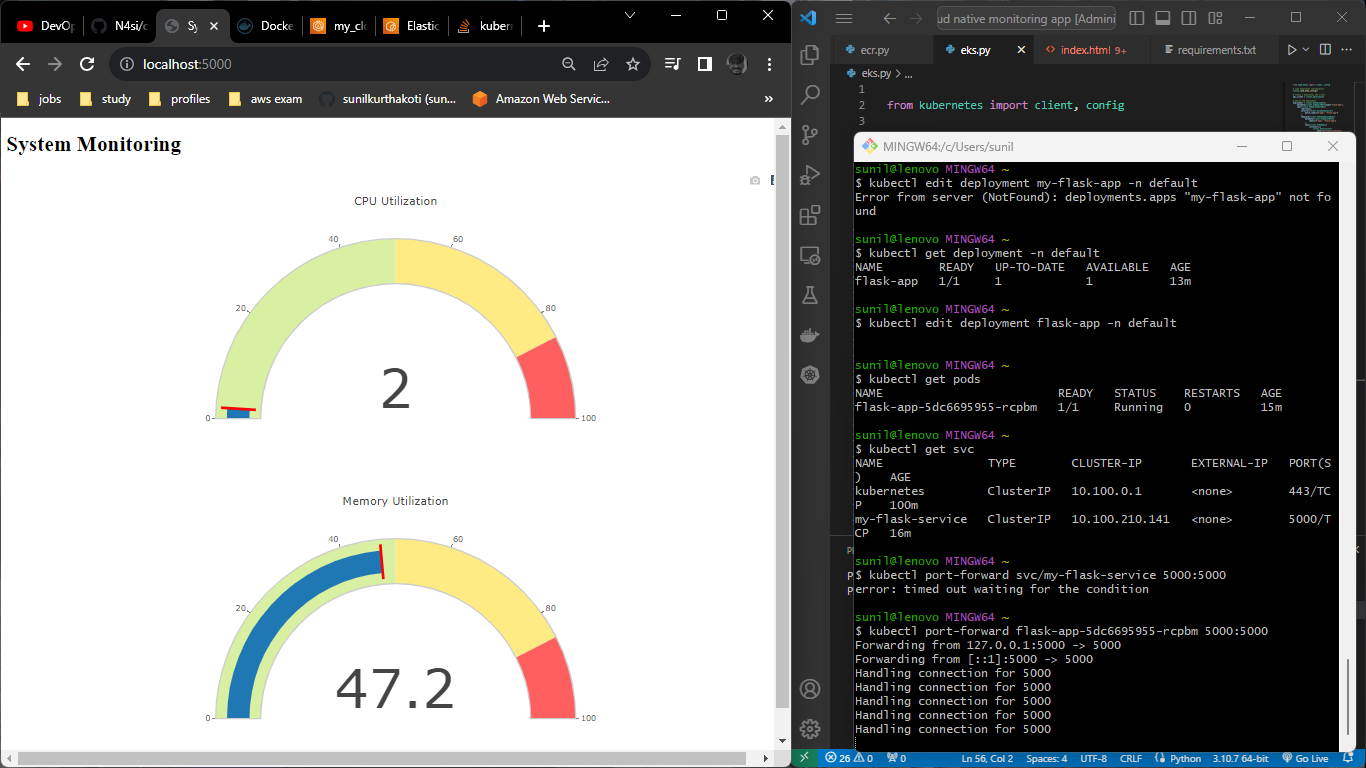Open the Accounts icon in VS Code
1366x768 pixels.
point(810,690)
